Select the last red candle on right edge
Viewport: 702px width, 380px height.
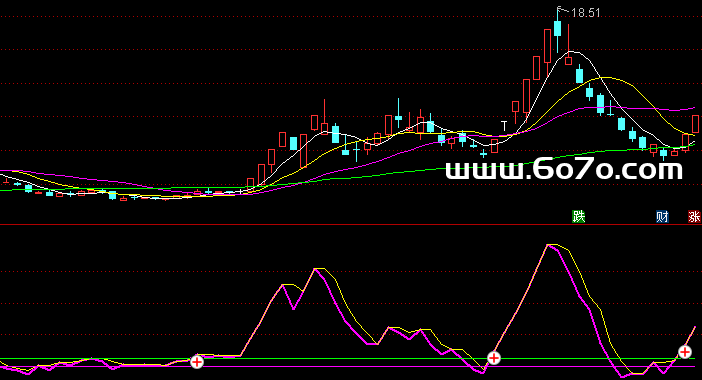(695, 124)
